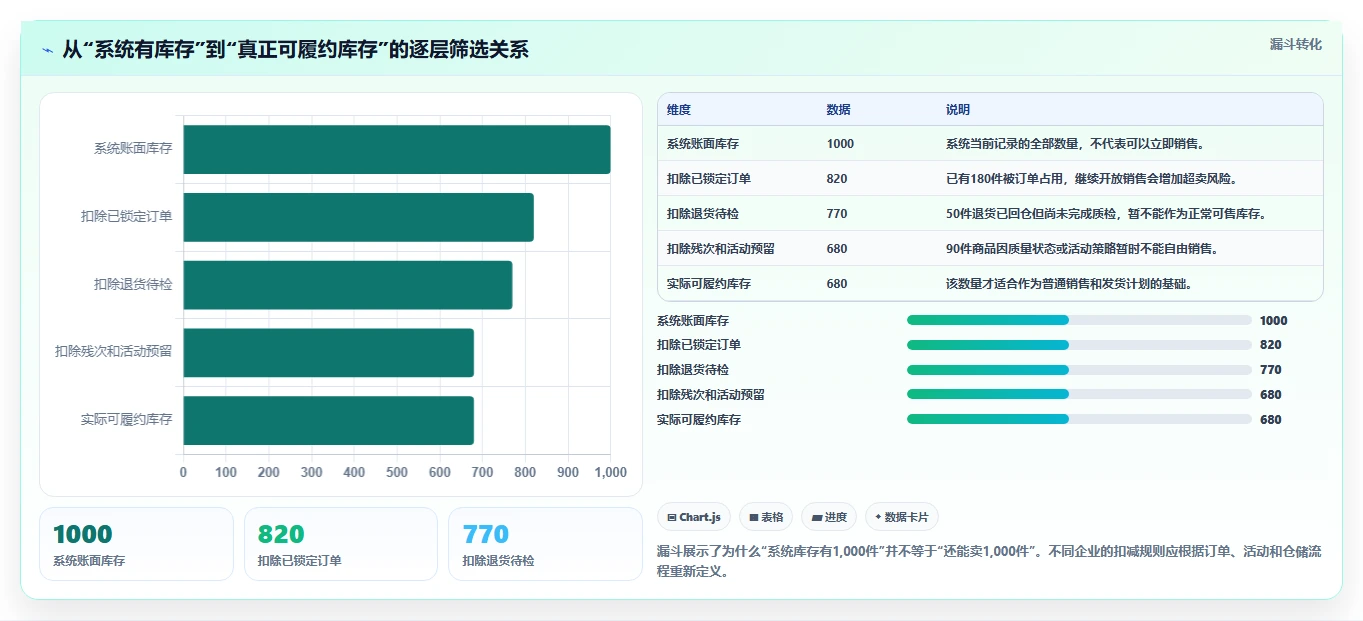Click the 说明 column header
The image size is (1363, 621).
pos(958,109)
